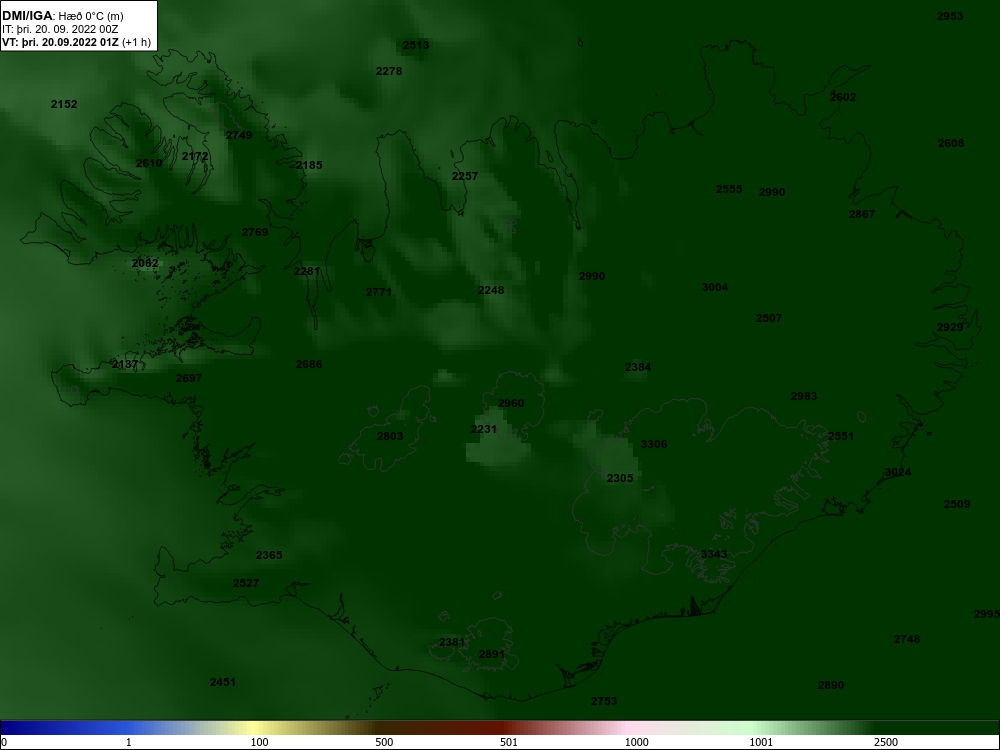
Task: Click the 2451 height value
Action: [223, 682]
